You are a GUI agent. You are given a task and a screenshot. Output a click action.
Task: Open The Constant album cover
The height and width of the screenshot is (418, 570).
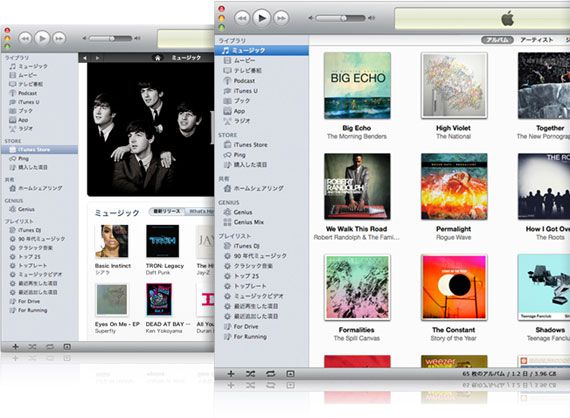tap(454, 288)
